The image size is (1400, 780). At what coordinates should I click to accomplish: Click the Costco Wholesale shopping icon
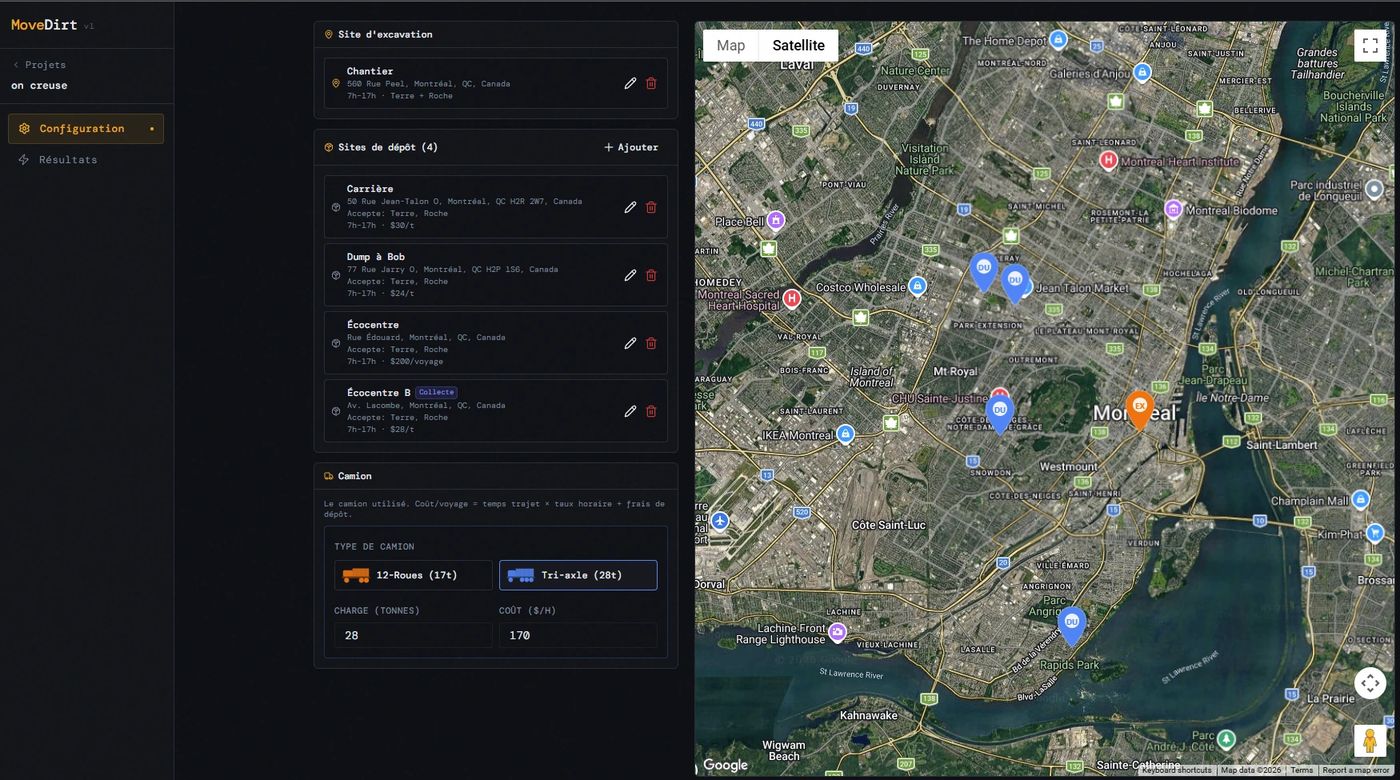(917, 286)
